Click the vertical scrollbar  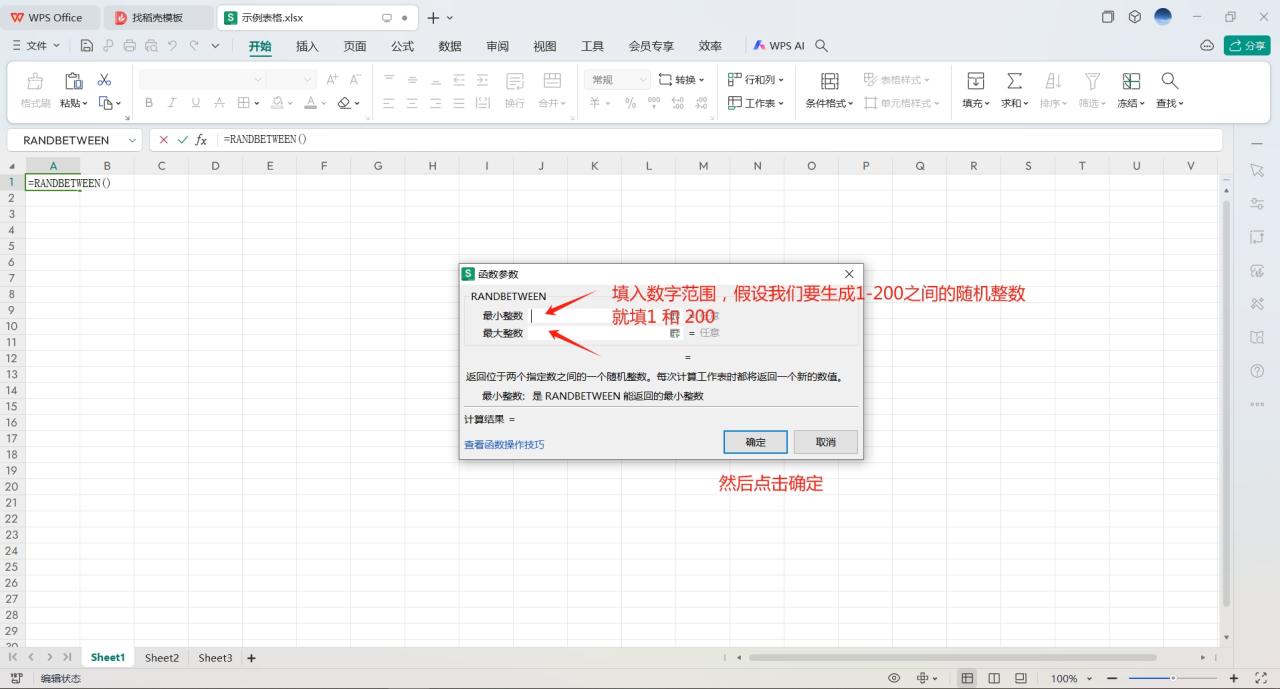(1227, 402)
